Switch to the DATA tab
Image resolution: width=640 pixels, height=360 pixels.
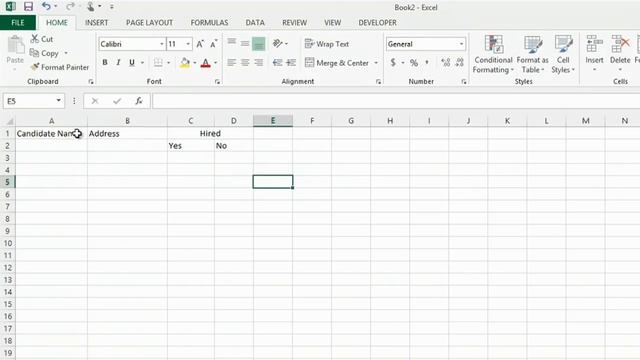click(x=255, y=22)
